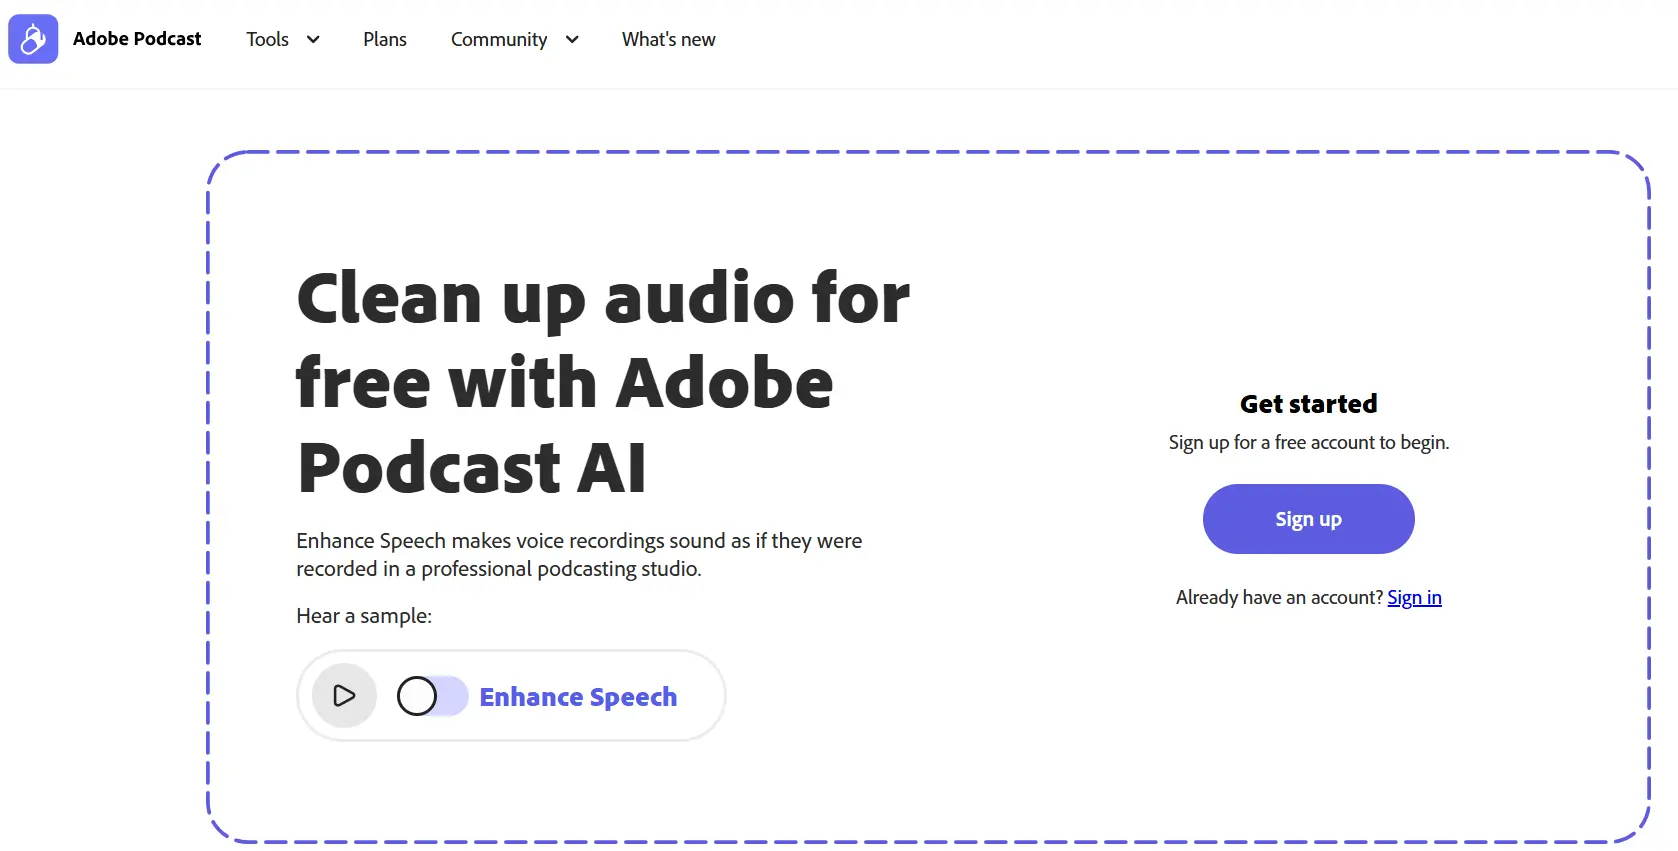The image size is (1678, 851).
Task: Select the purple logo in the top-left corner
Action: (x=33, y=39)
